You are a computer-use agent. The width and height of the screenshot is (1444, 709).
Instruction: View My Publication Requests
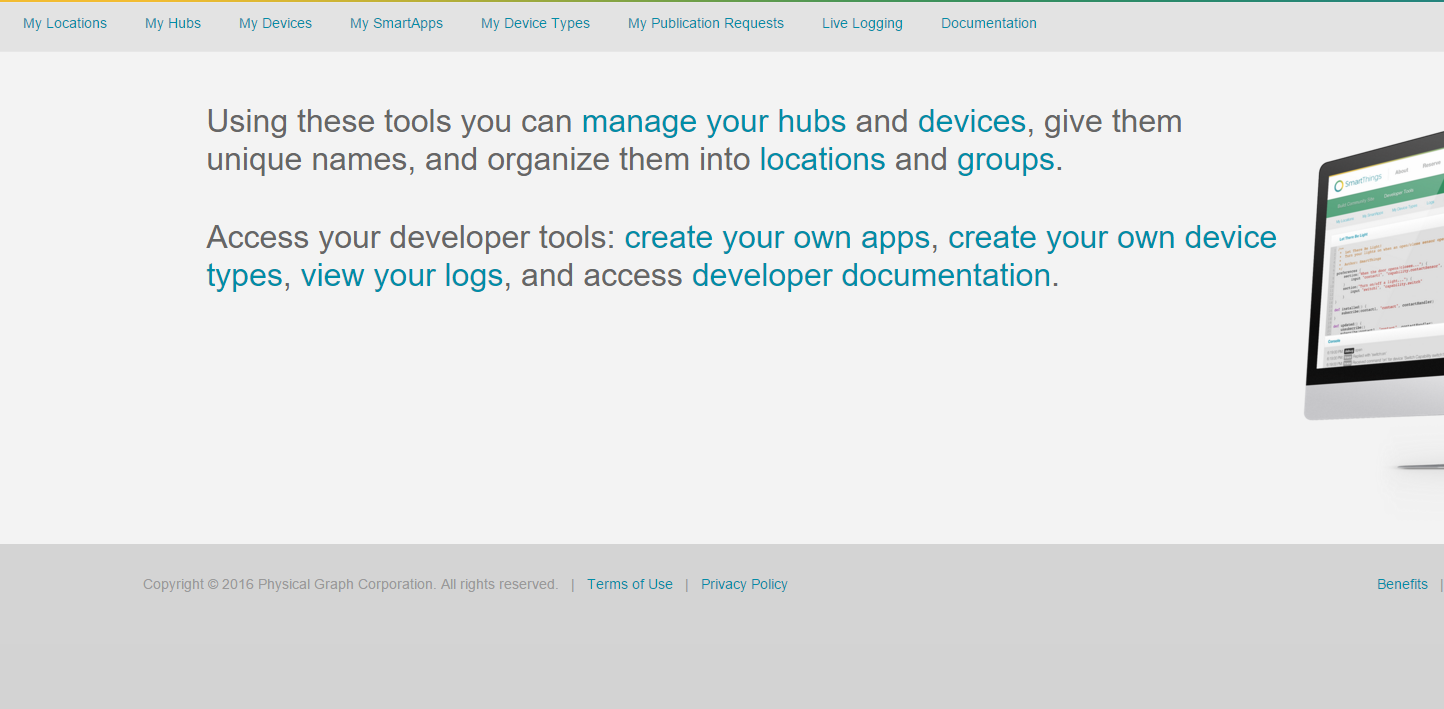pyautogui.click(x=706, y=23)
